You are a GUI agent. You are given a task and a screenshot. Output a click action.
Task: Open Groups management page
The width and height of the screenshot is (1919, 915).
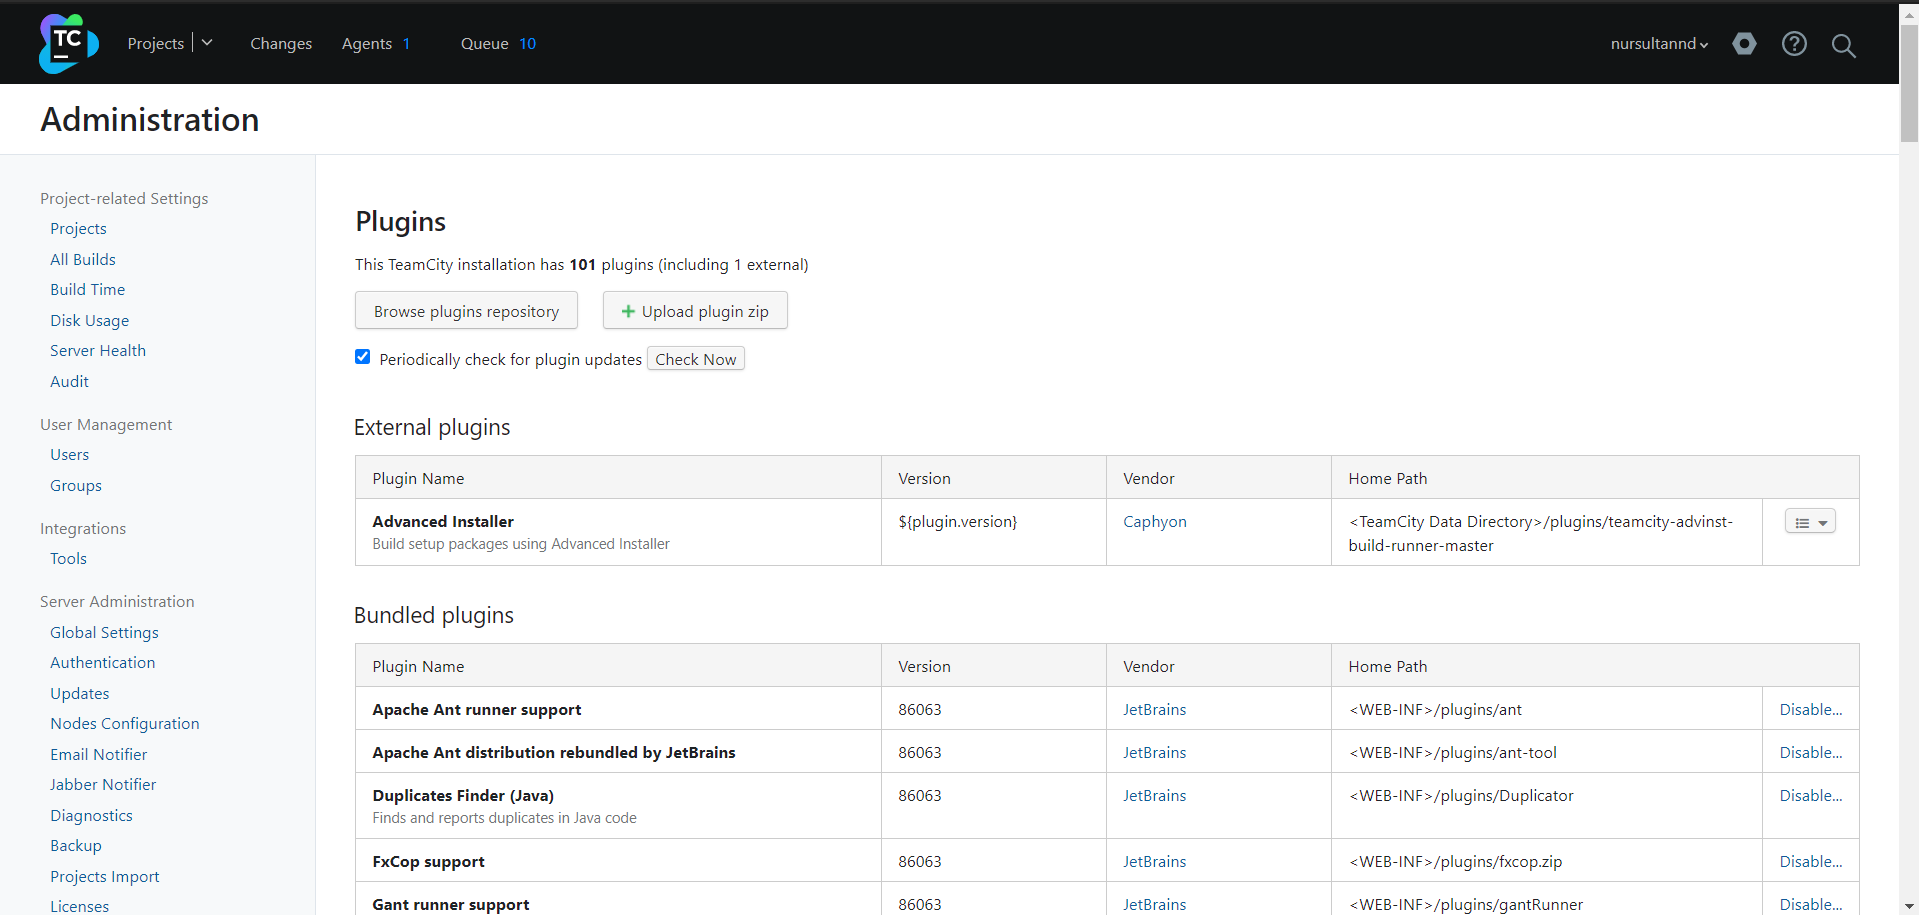pyautogui.click(x=76, y=486)
